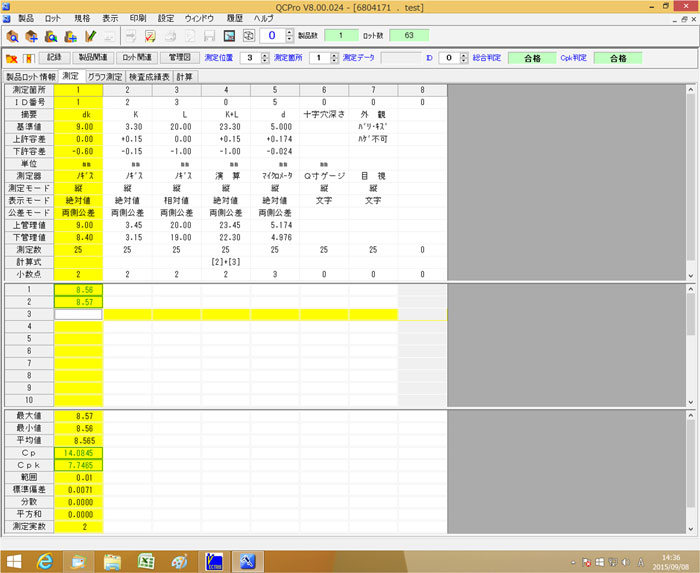
Task: Increase the 測定位置 spinner value
Action: (x=265, y=55)
